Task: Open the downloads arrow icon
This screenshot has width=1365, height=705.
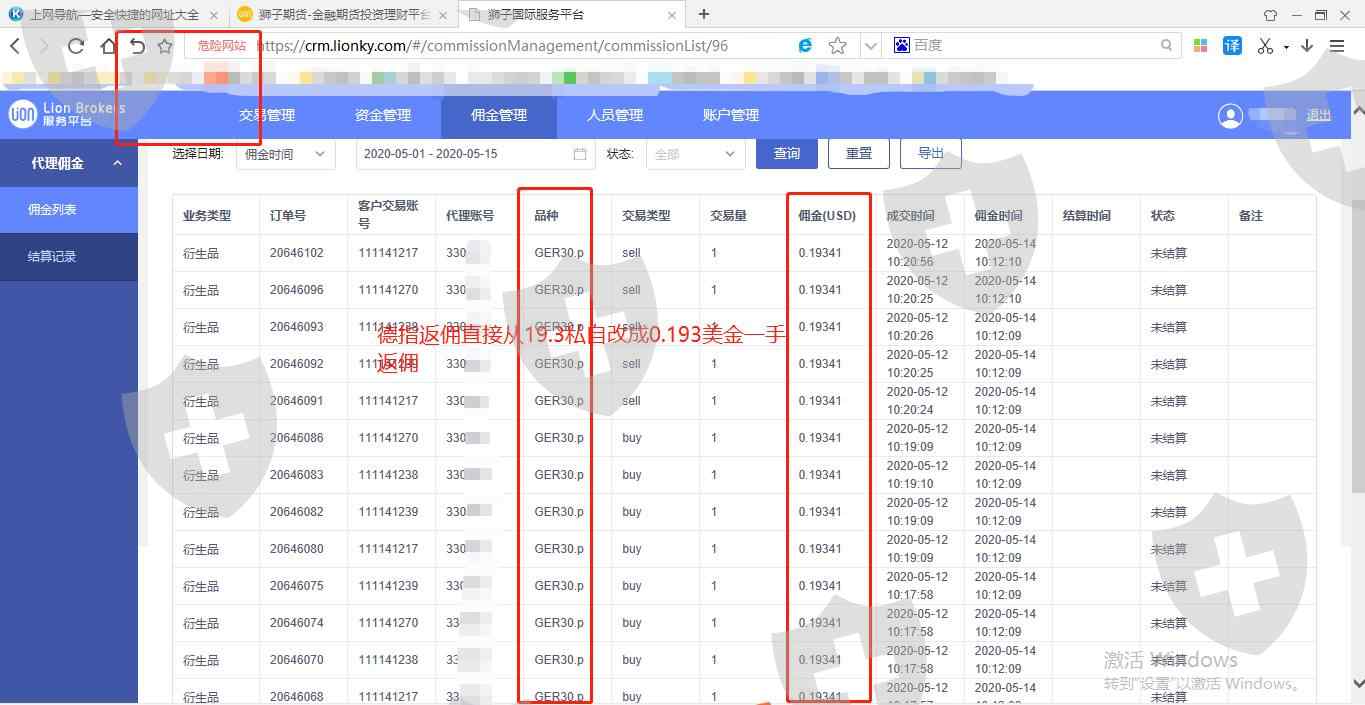Action: coord(1307,46)
